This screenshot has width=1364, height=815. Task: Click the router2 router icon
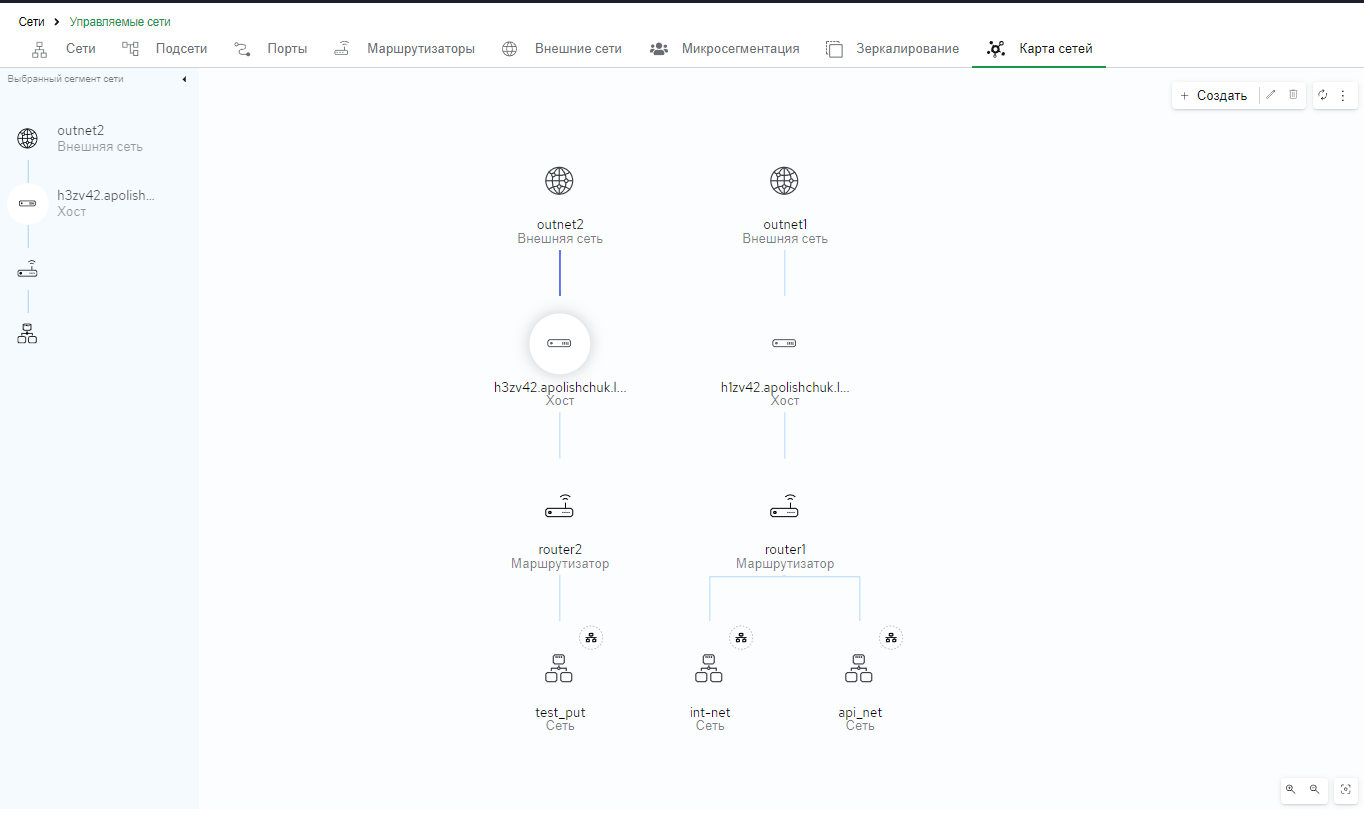pos(559,507)
